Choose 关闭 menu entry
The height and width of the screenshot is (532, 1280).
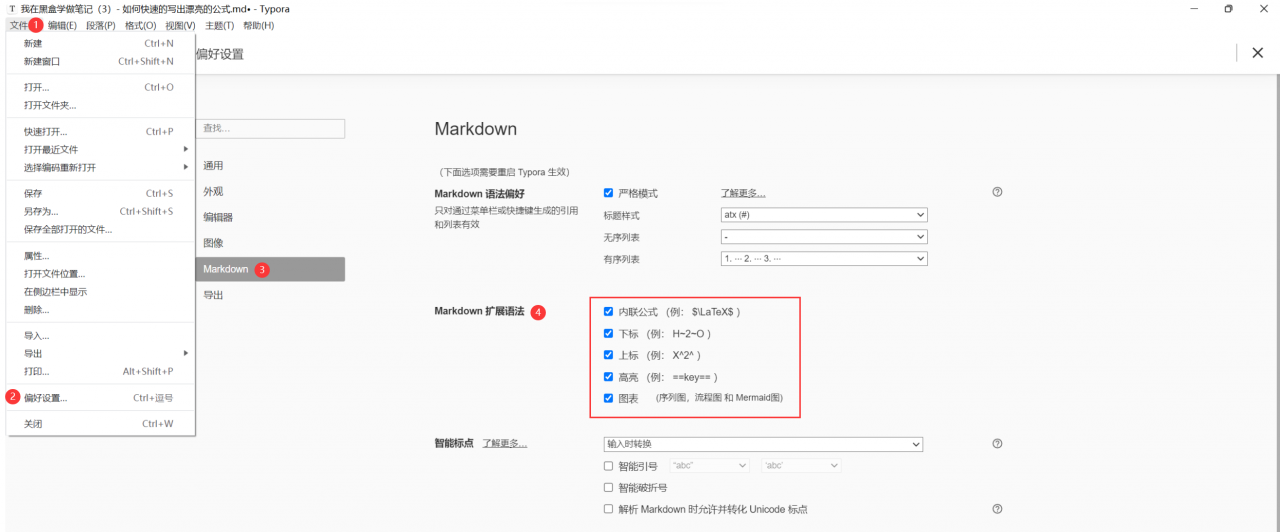(x=101, y=424)
